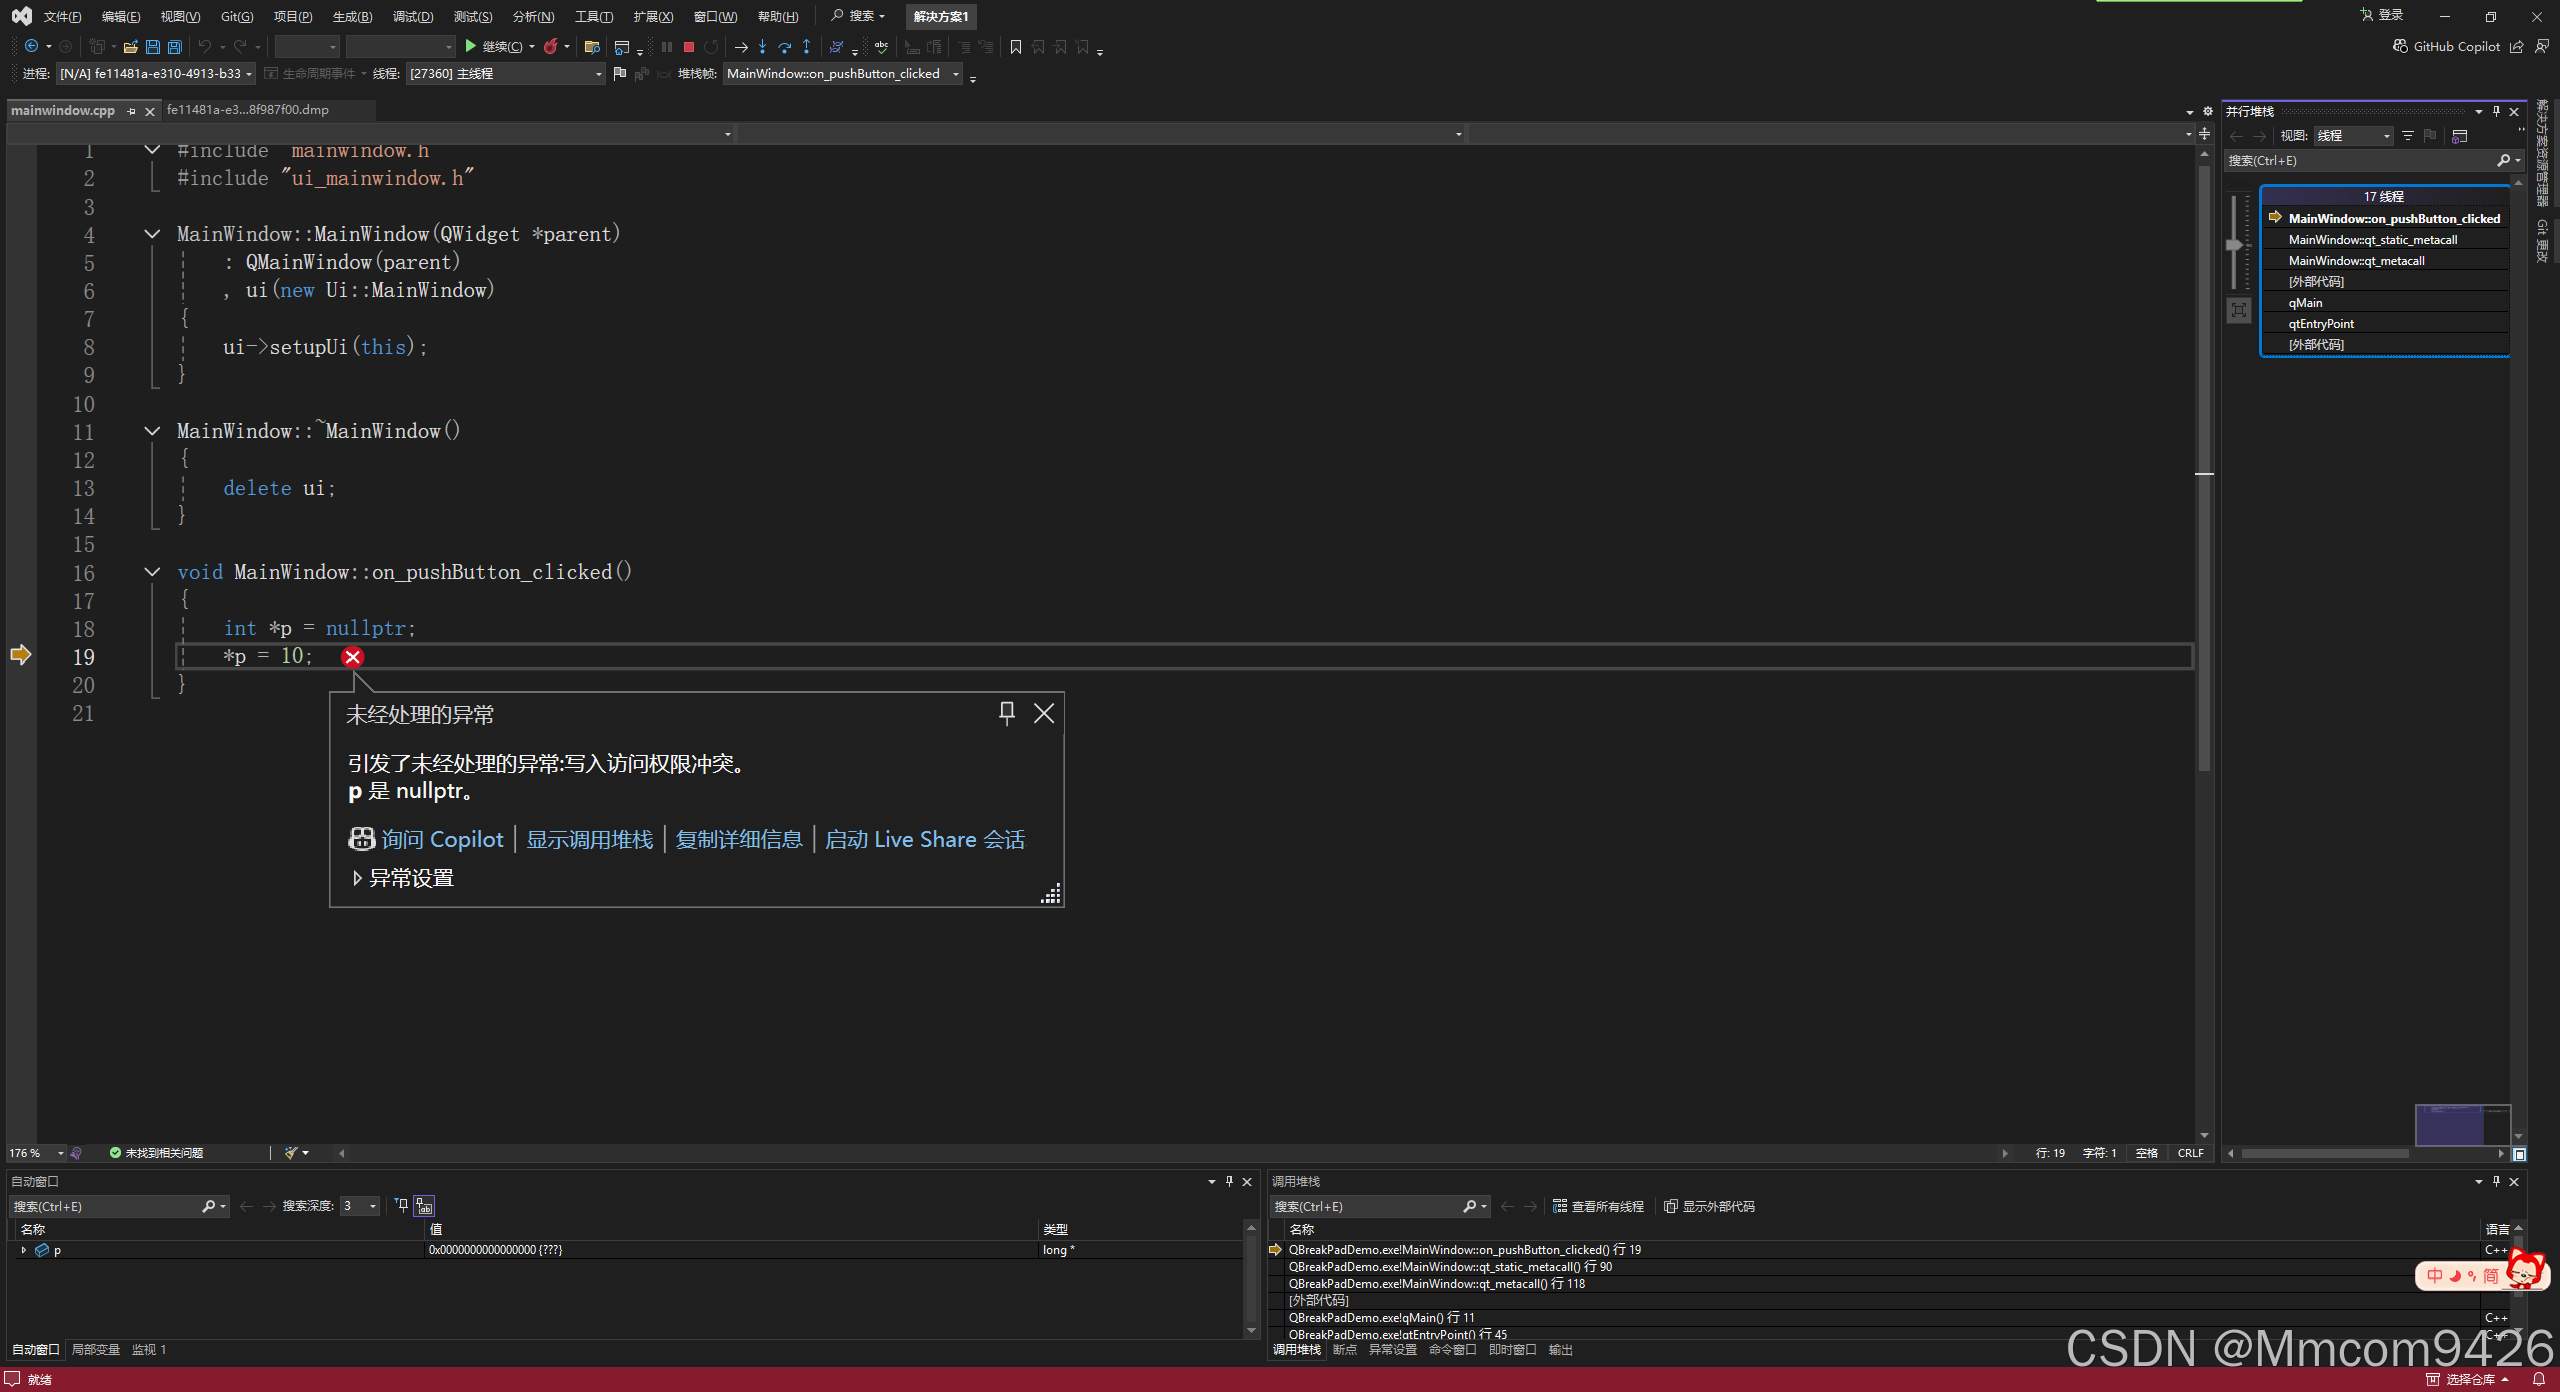Stop debugging with the red square

point(689,46)
